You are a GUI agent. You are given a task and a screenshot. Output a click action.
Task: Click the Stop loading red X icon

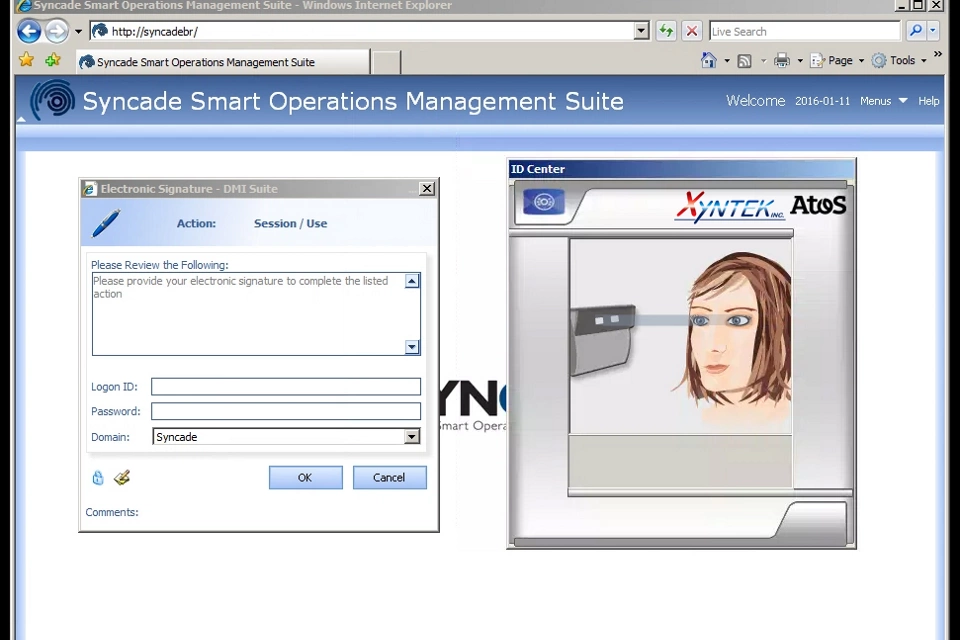pyautogui.click(x=692, y=31)
